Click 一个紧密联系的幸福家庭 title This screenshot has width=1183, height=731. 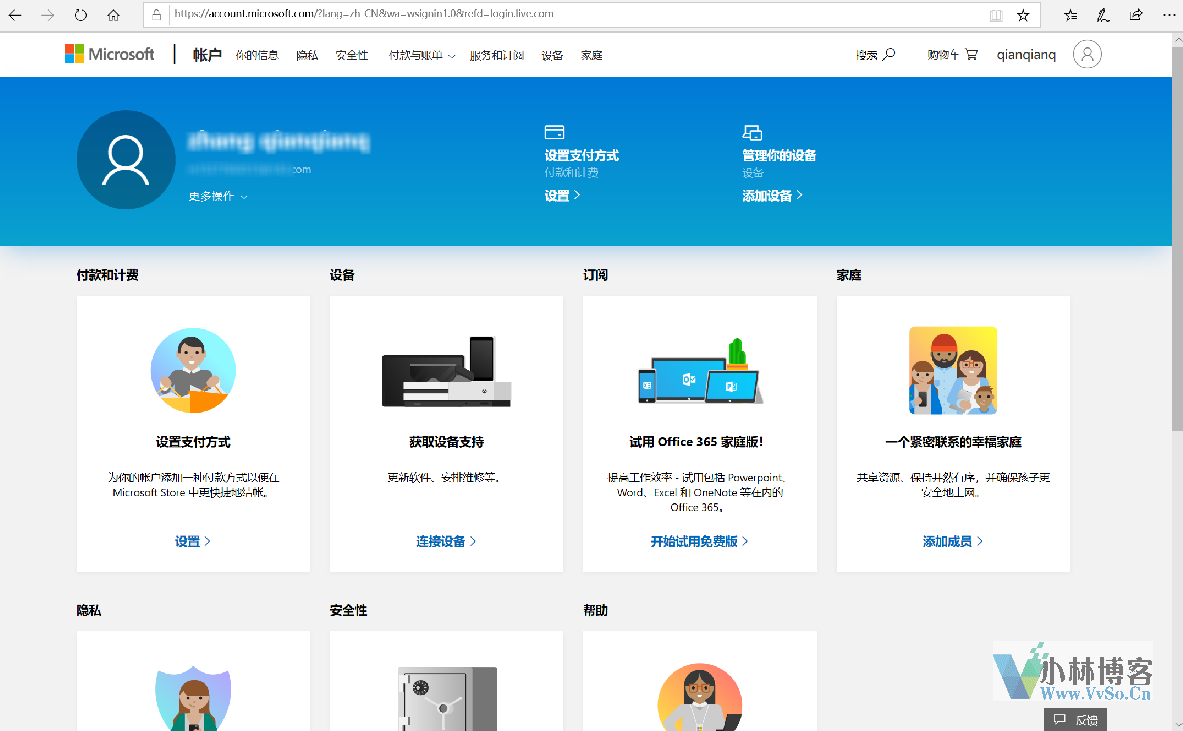pyautogui.click(x=954, y=442)
